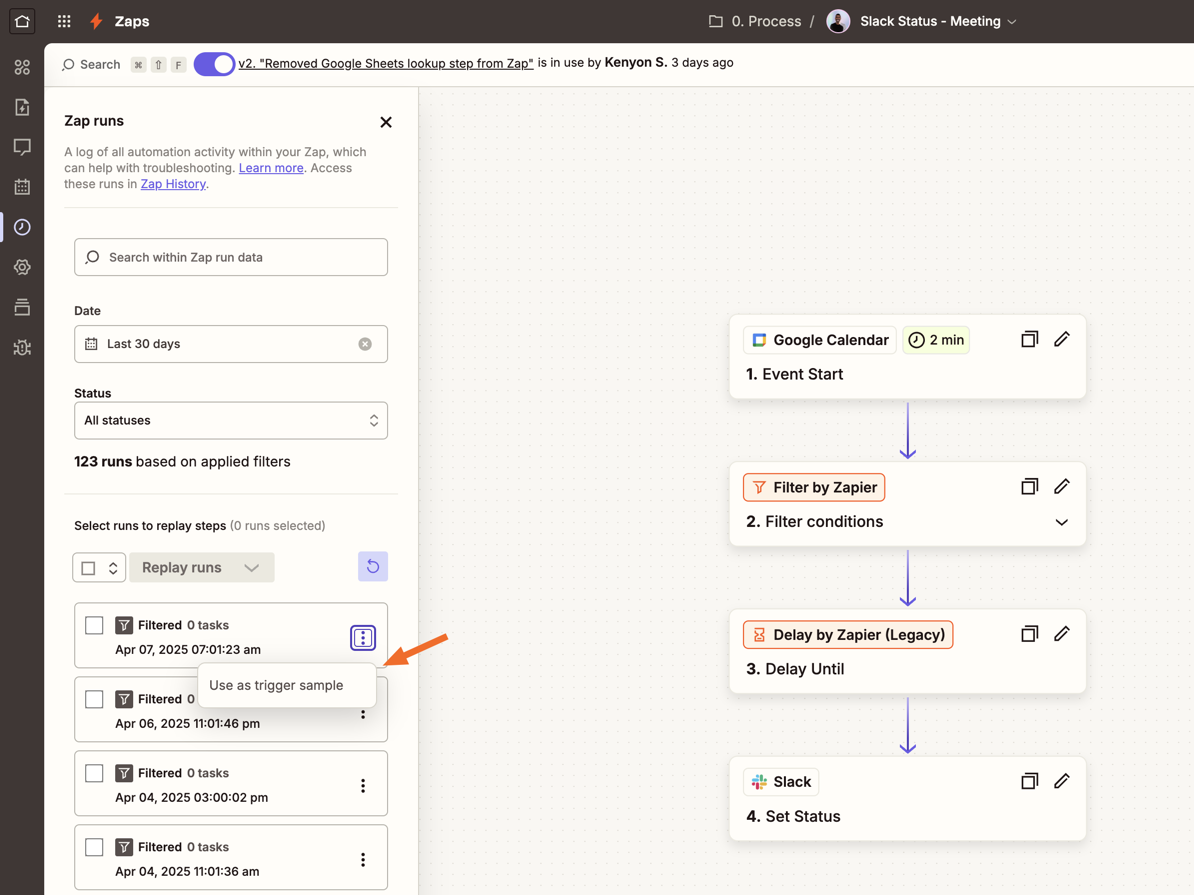The width and height of the screenshot is (1194, 895).
Task: Select the Zap runs clock icon in the sidebar
Action: [x=22, y=227]
